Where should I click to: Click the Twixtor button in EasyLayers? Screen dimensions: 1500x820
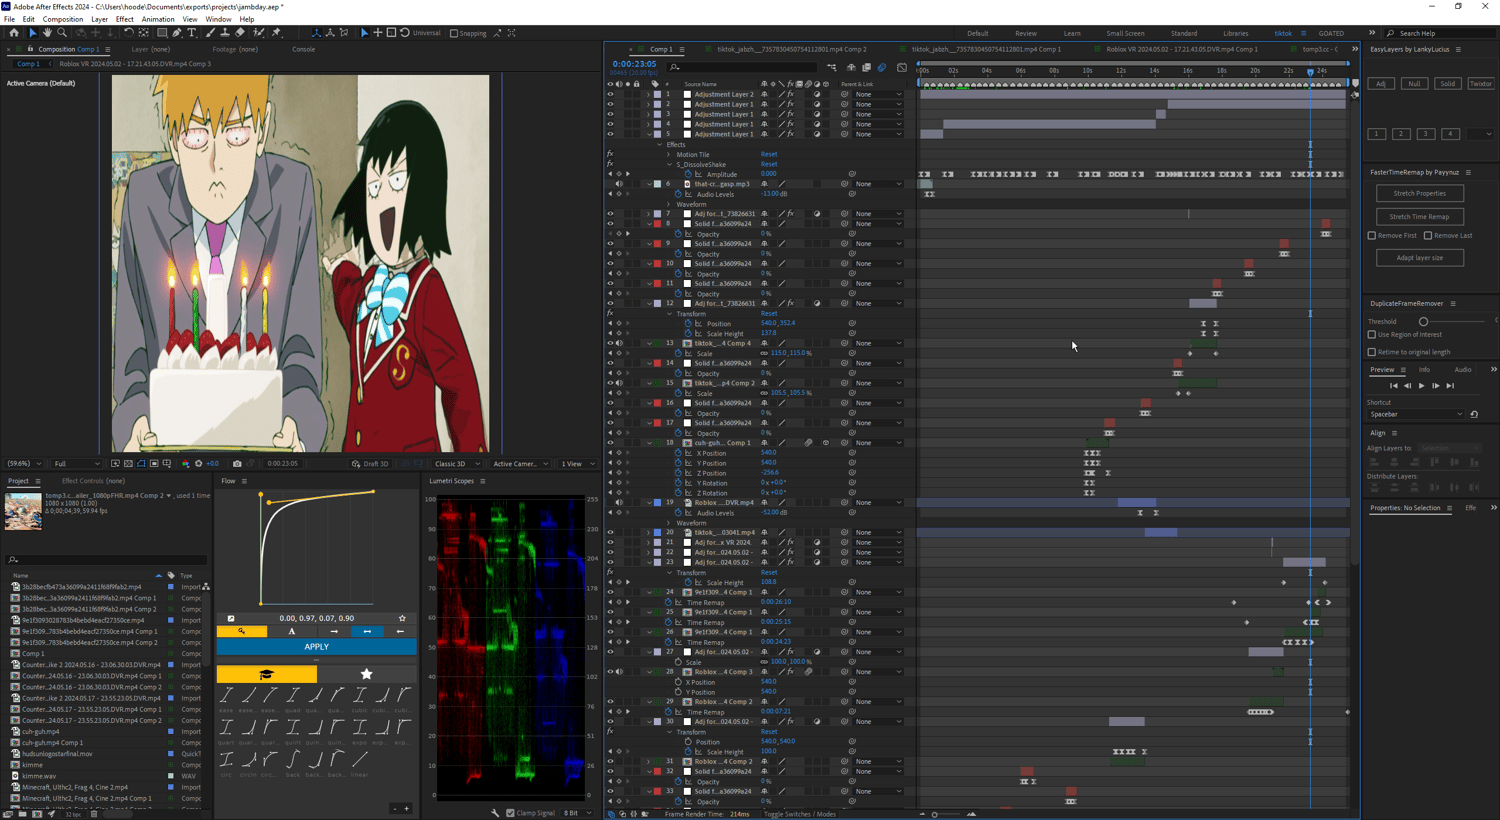tap(1481, 84)
